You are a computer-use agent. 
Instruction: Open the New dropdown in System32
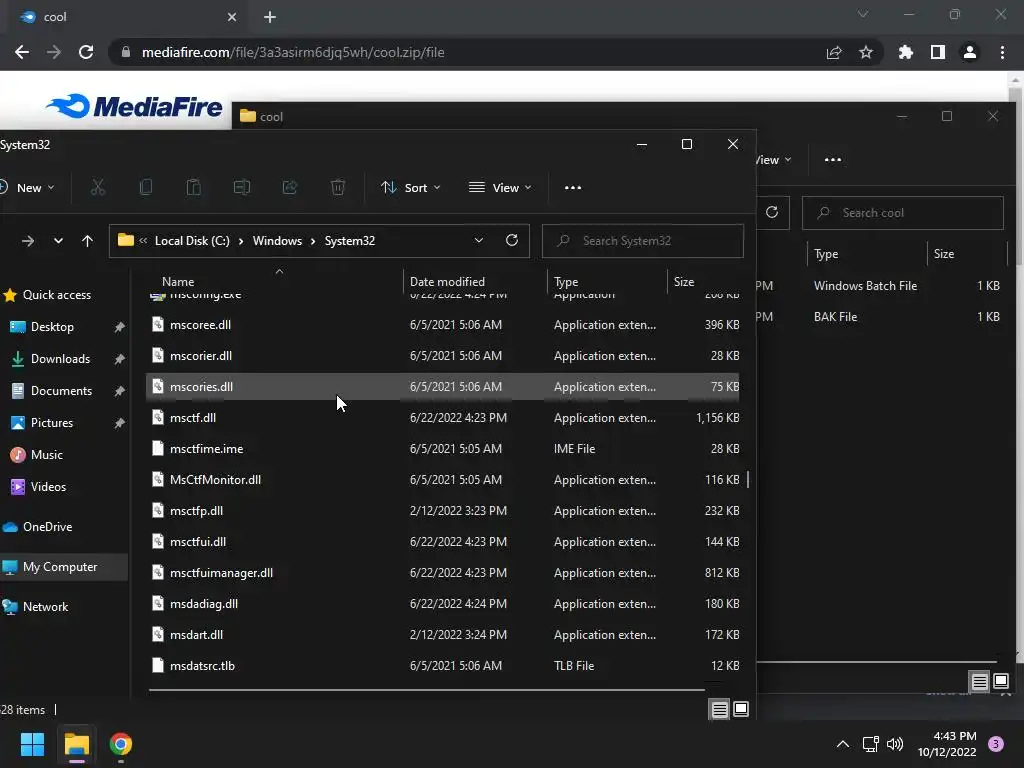(x=27, y=187)
